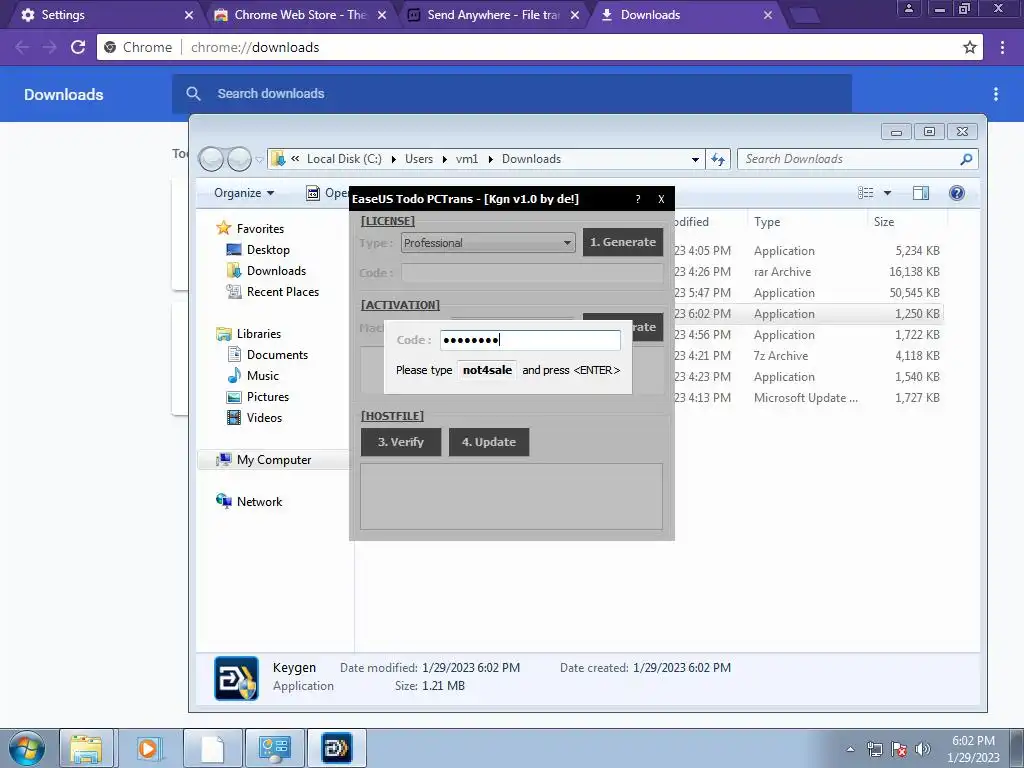Click the Explorer forward navigation button
This screenshot has height=768, width=1024.
pyautogui.click(x=239, y=159)
